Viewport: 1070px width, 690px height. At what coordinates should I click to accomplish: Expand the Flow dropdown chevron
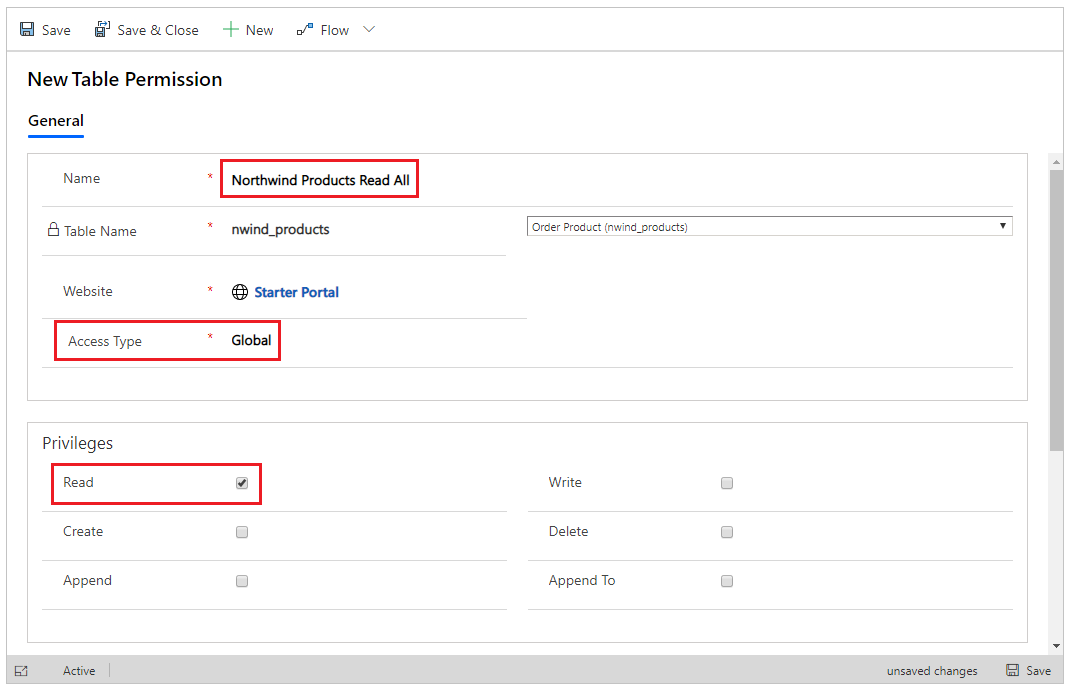click(369, 29)
